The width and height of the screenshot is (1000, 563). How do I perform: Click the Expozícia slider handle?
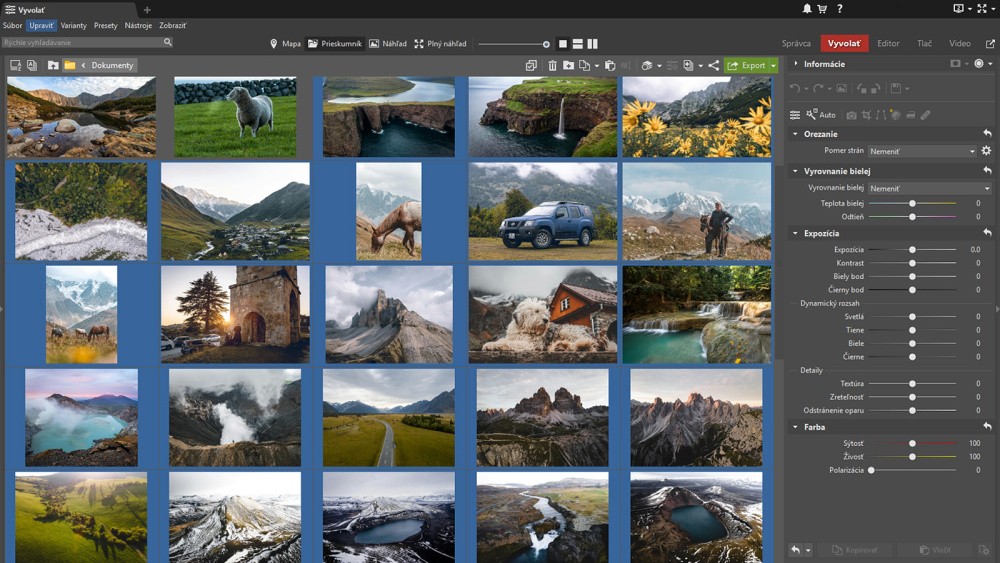[912, 249]
